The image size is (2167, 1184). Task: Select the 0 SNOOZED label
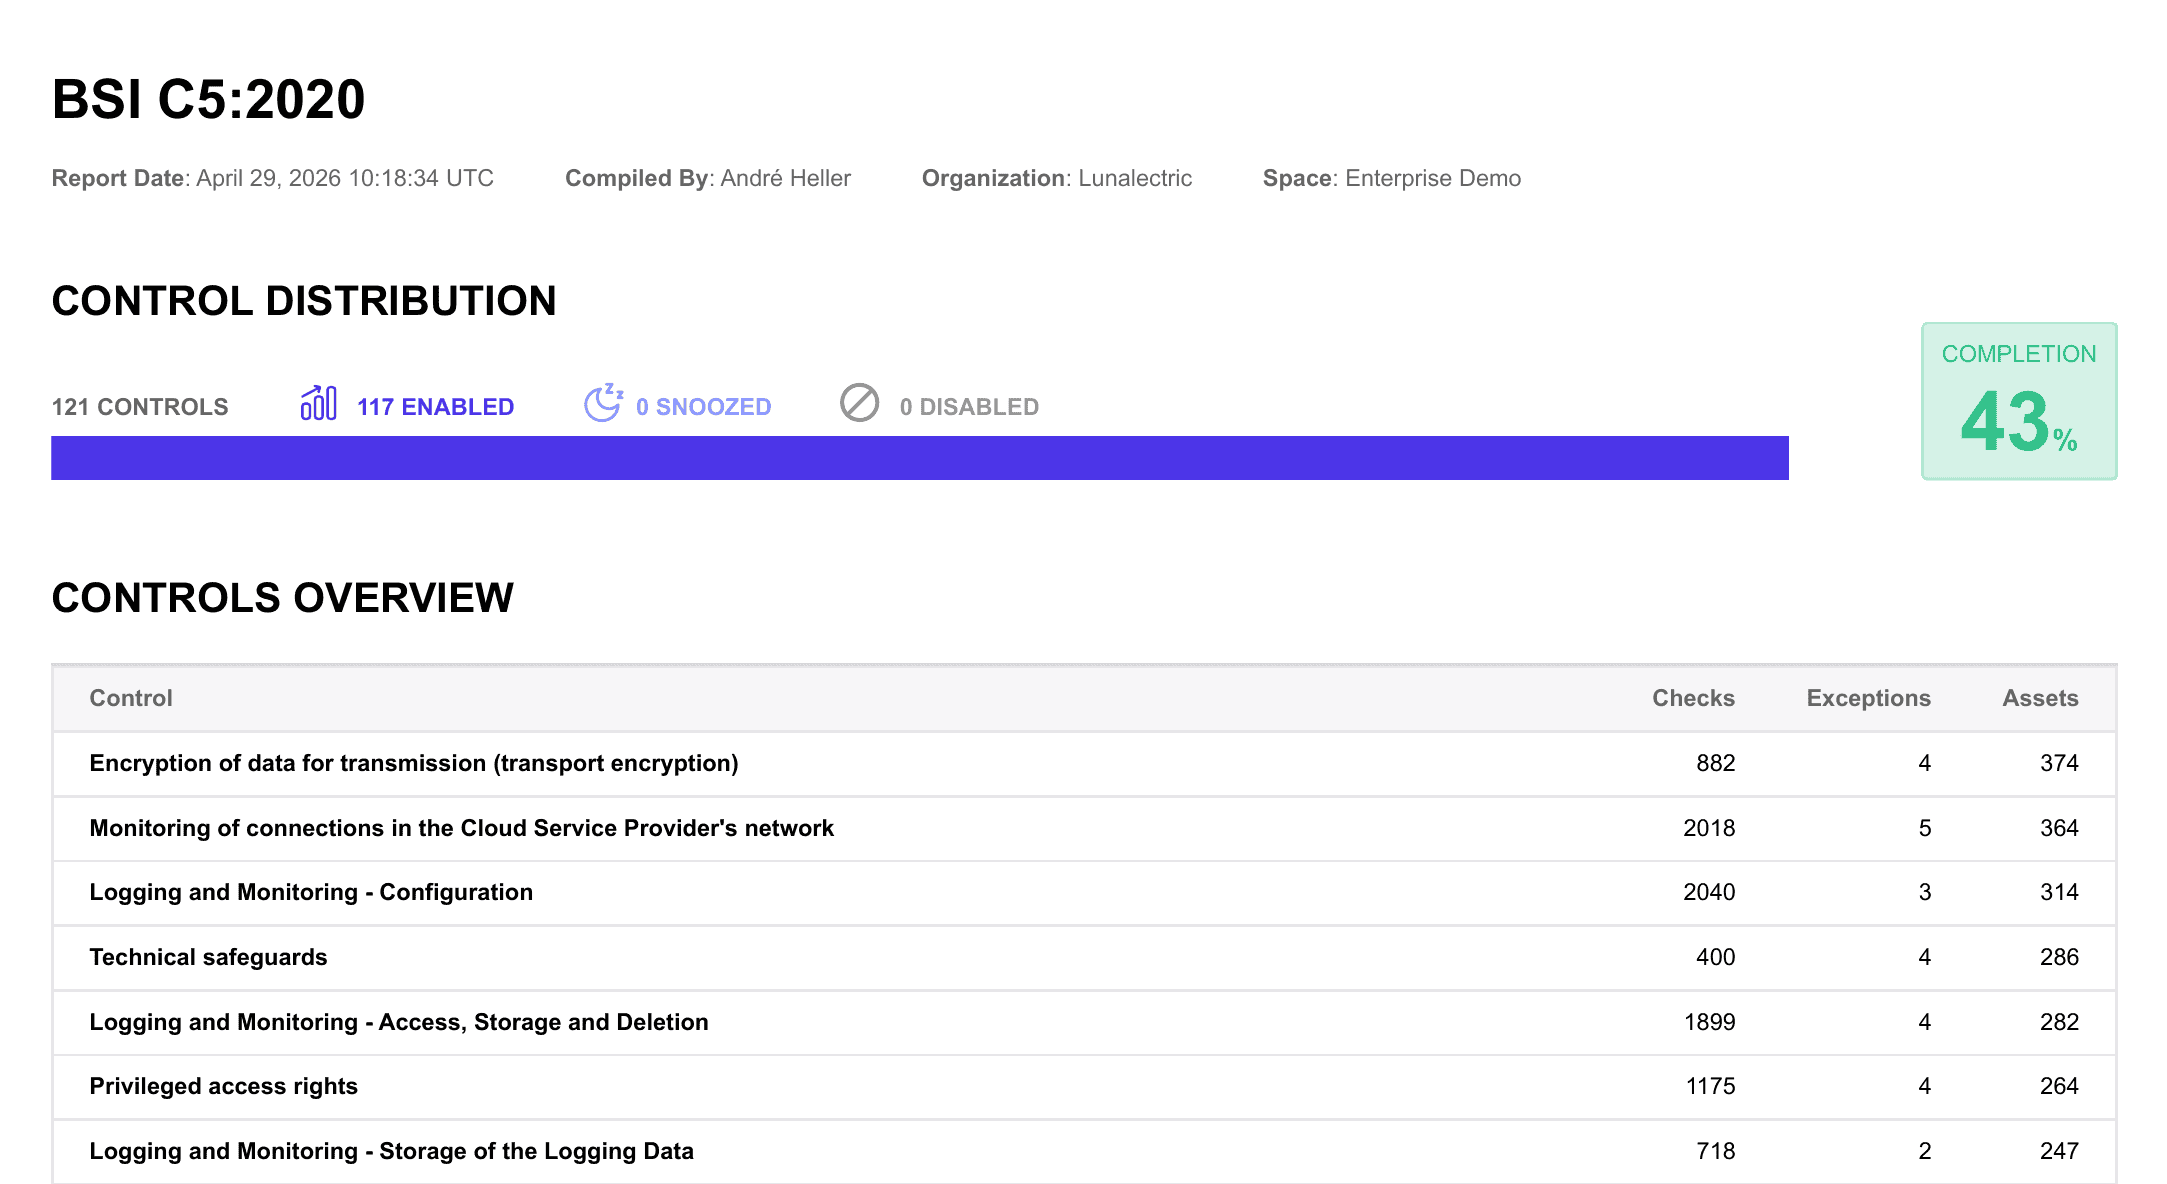703,407
